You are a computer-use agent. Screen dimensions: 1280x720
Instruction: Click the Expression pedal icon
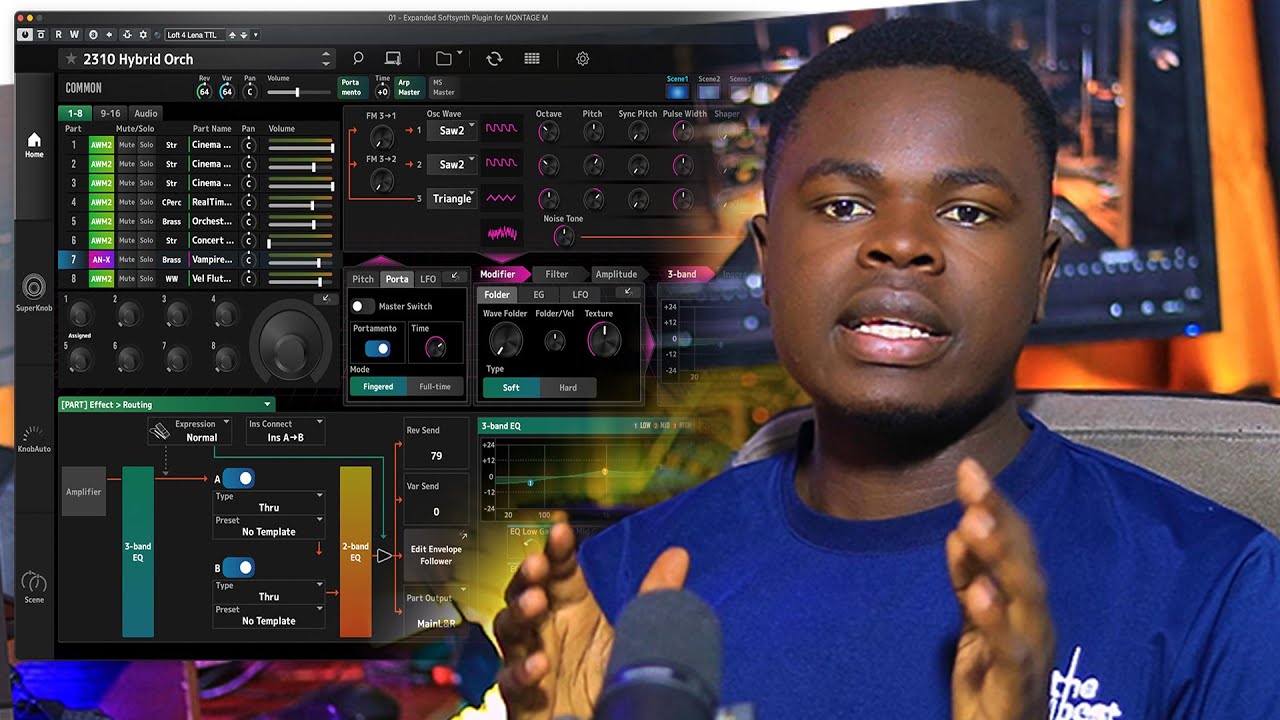click(x=160, y=431)
